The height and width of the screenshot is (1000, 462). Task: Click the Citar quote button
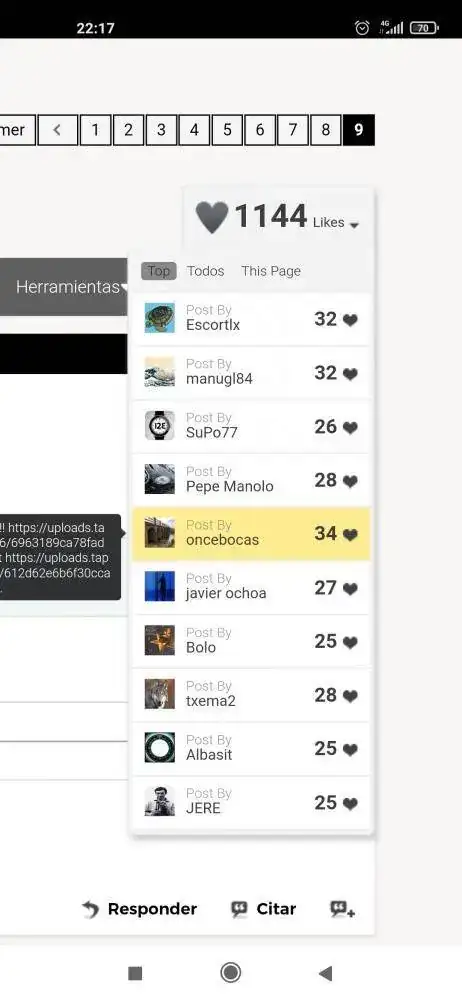(264, 909)
